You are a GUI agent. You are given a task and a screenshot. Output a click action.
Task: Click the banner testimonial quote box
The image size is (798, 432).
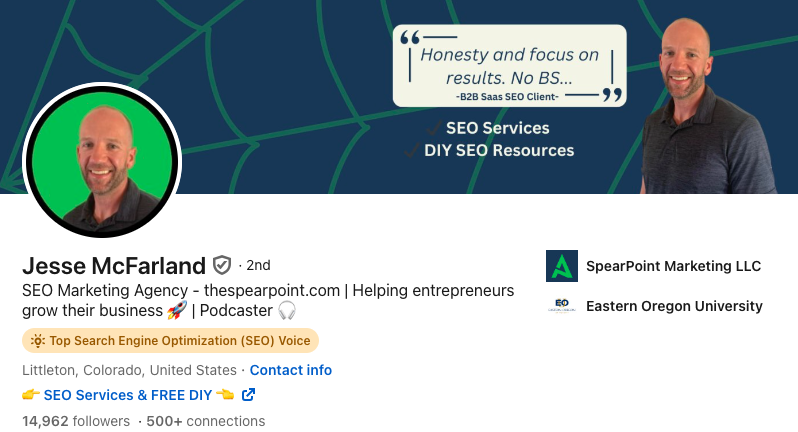(509, 66)
